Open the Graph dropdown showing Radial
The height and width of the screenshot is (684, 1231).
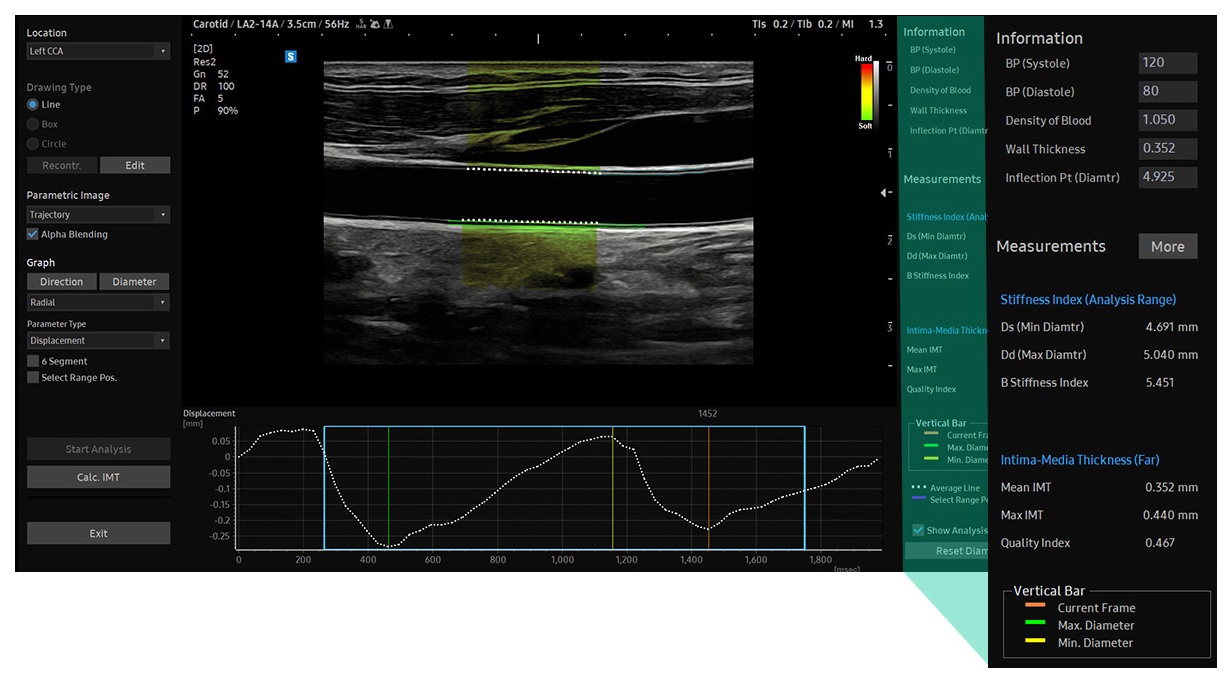click(98, 302)
